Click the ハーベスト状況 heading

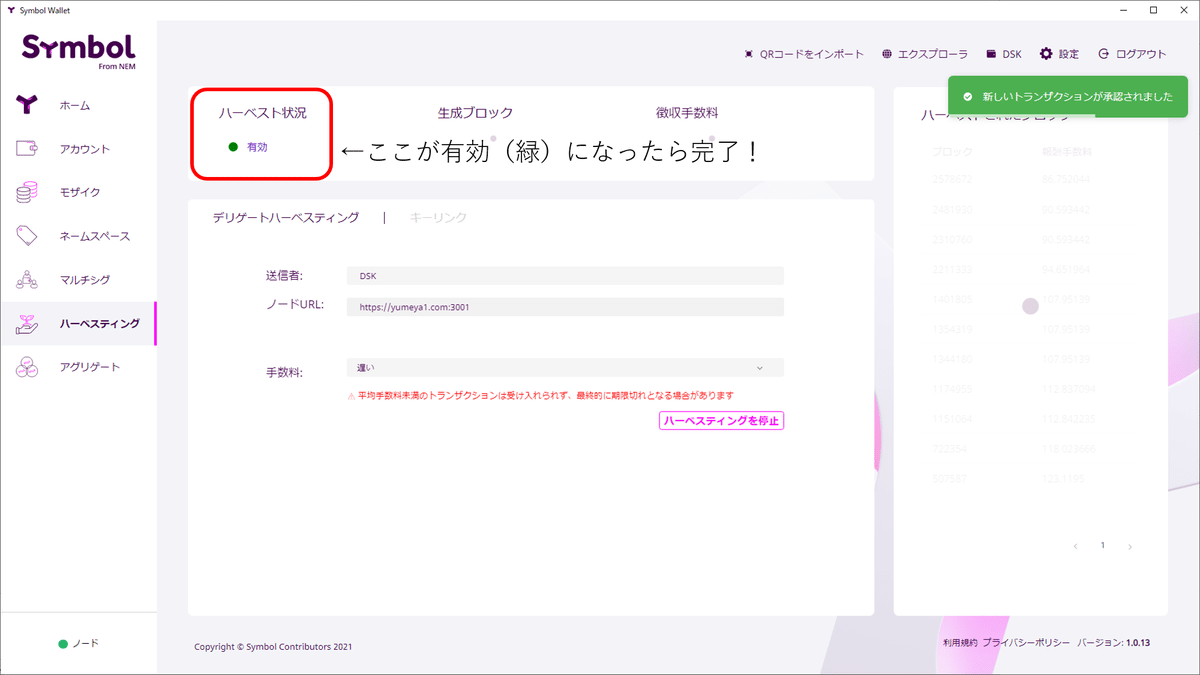[x=263, y=113]
